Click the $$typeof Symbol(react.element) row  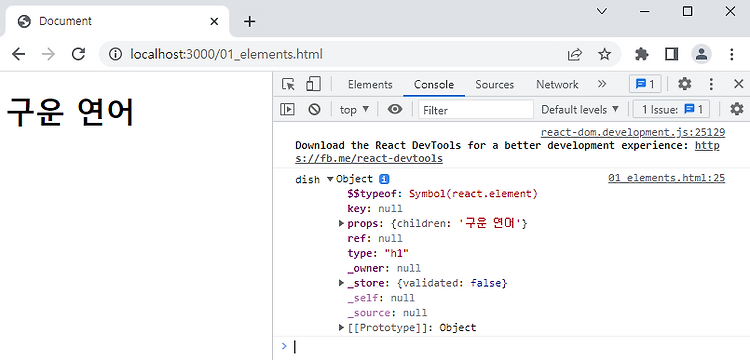coord(442,194)
